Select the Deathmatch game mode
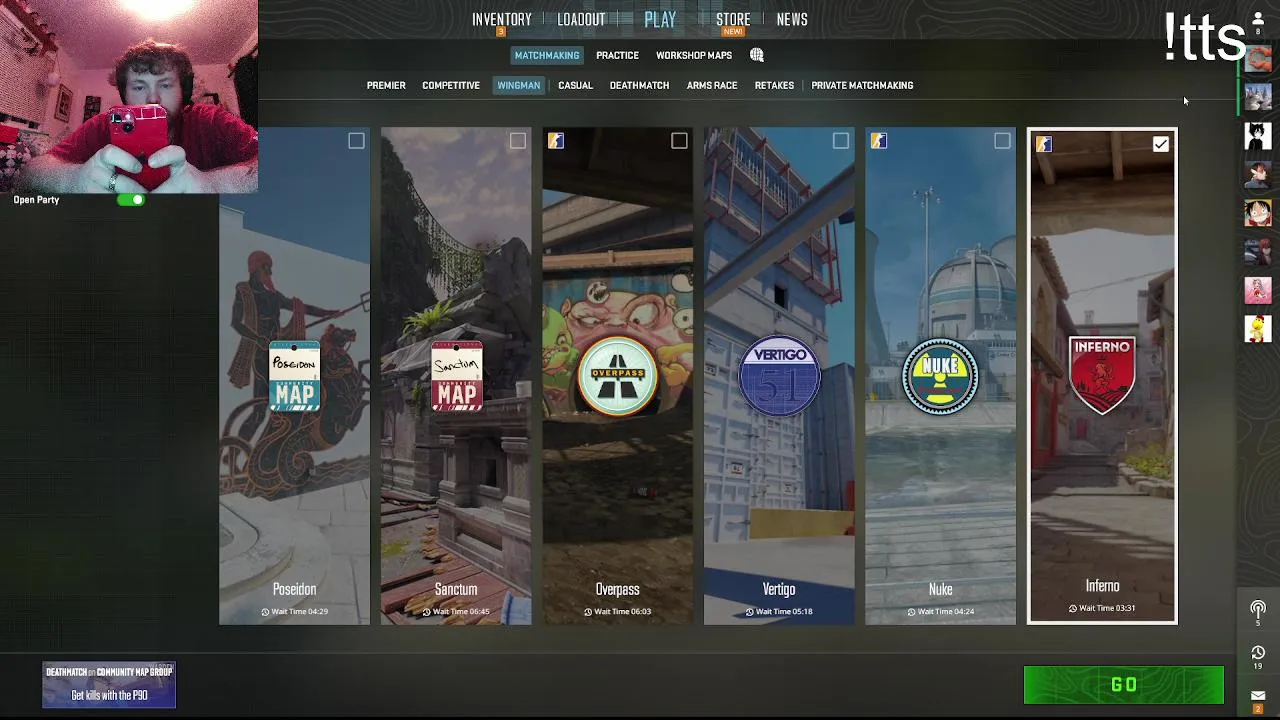The height and width of the screenshot is (720, 1280). (639, 85)
